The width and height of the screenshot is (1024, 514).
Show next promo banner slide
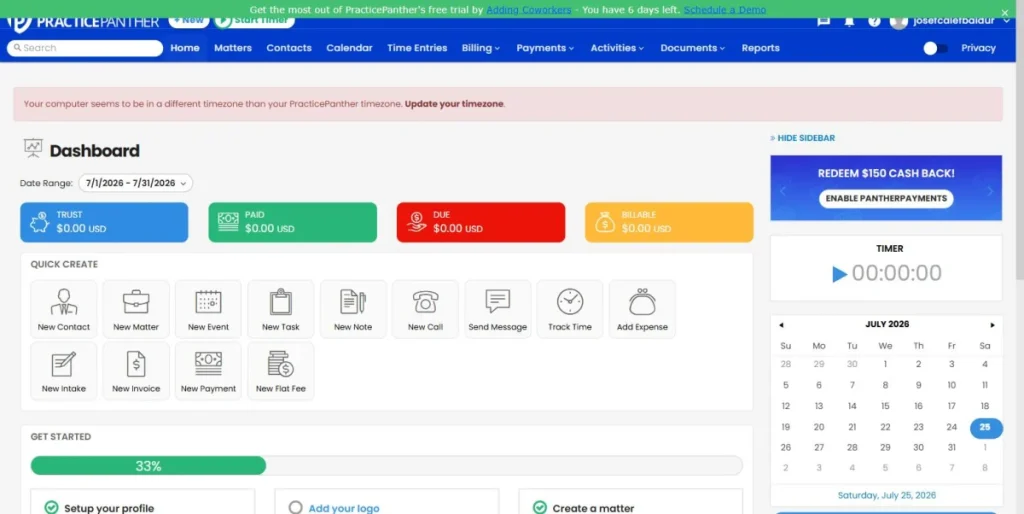point(990,191)
